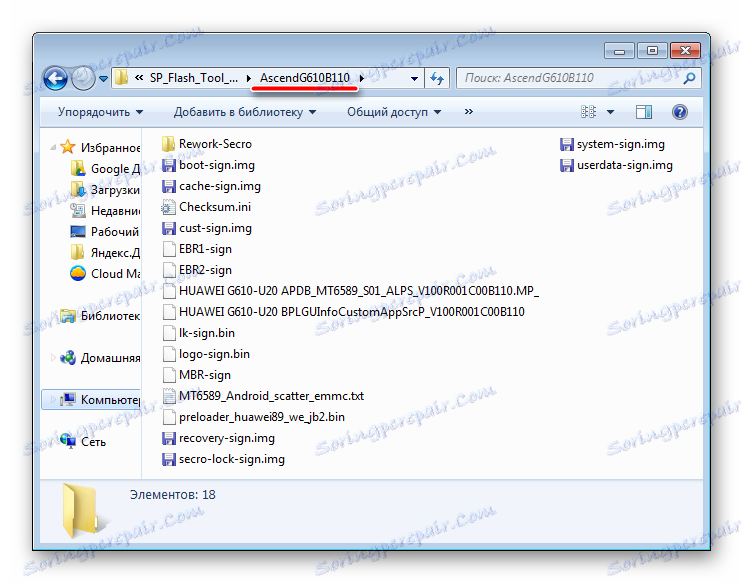
Task: Click the change view icon
Action: tap(588, 112)
